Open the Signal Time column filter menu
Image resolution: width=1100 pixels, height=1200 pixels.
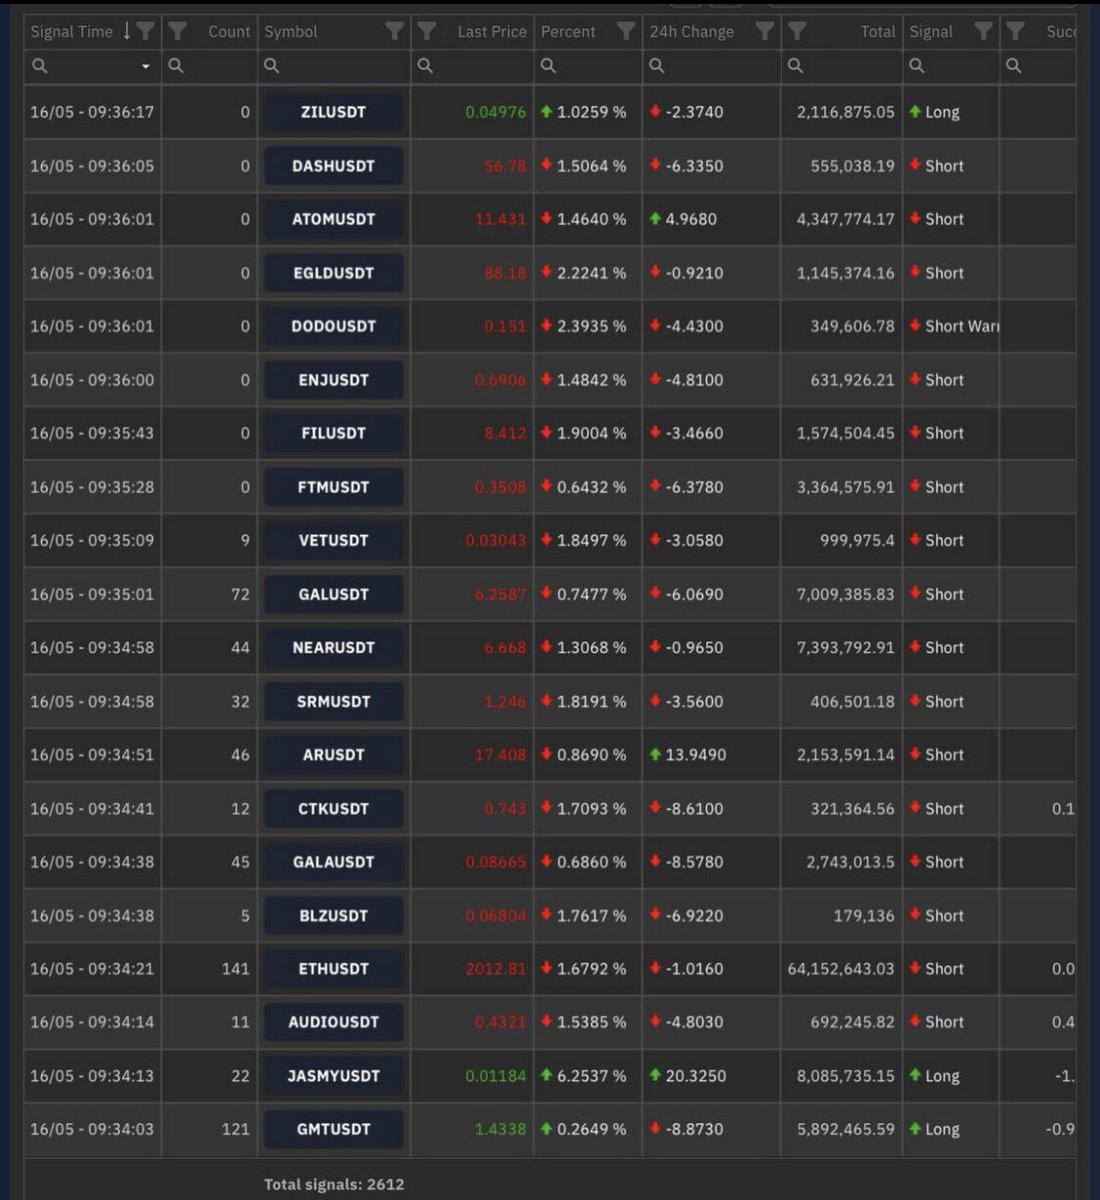click(145, 31)
